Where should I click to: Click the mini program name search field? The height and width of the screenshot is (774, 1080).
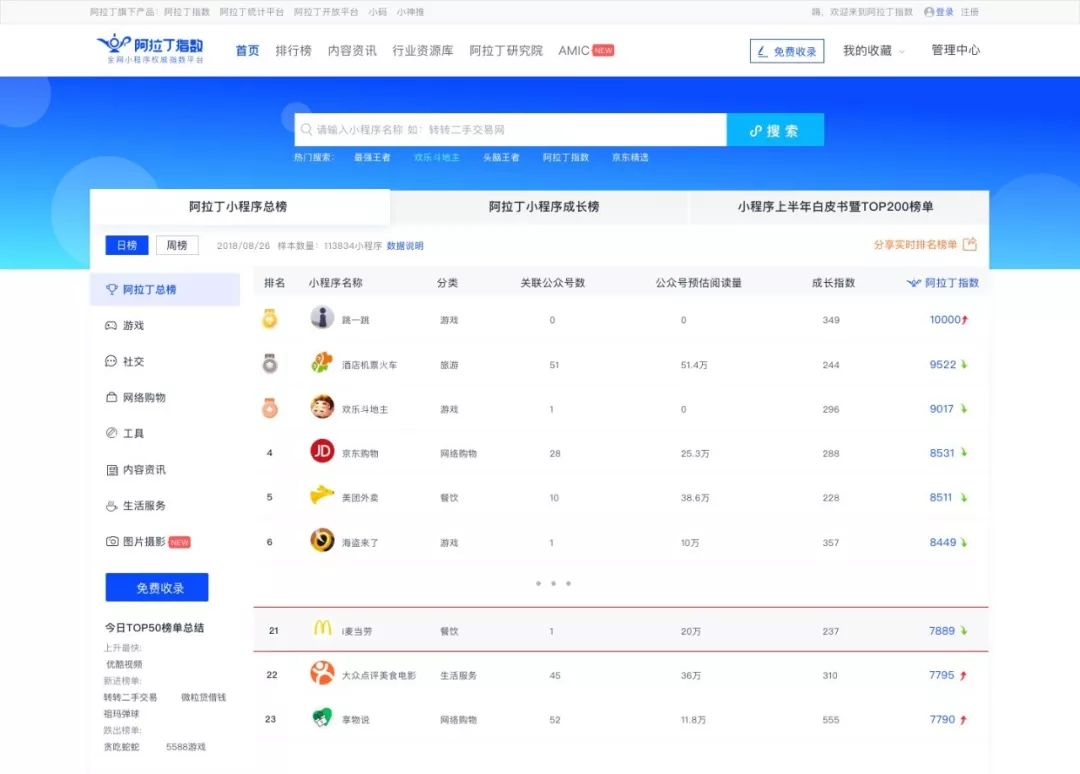(510, 130)
